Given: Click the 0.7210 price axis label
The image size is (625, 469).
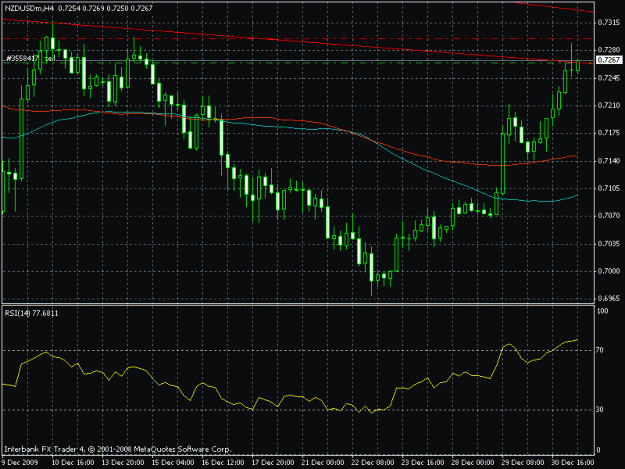Looking at the screenshot, I should 609,106.
